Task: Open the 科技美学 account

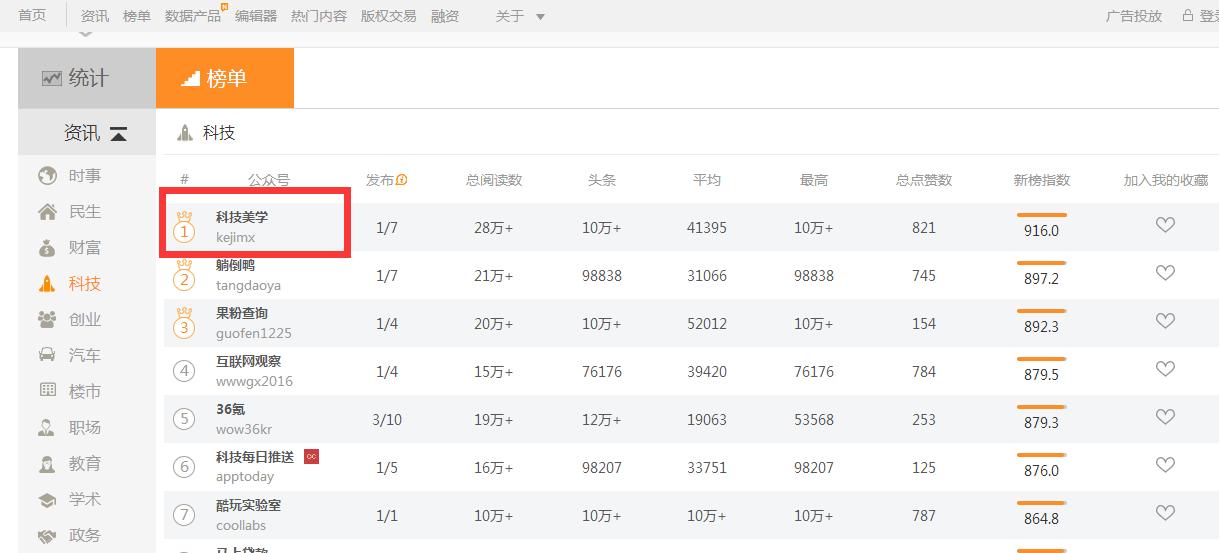Action: point(242,217)
